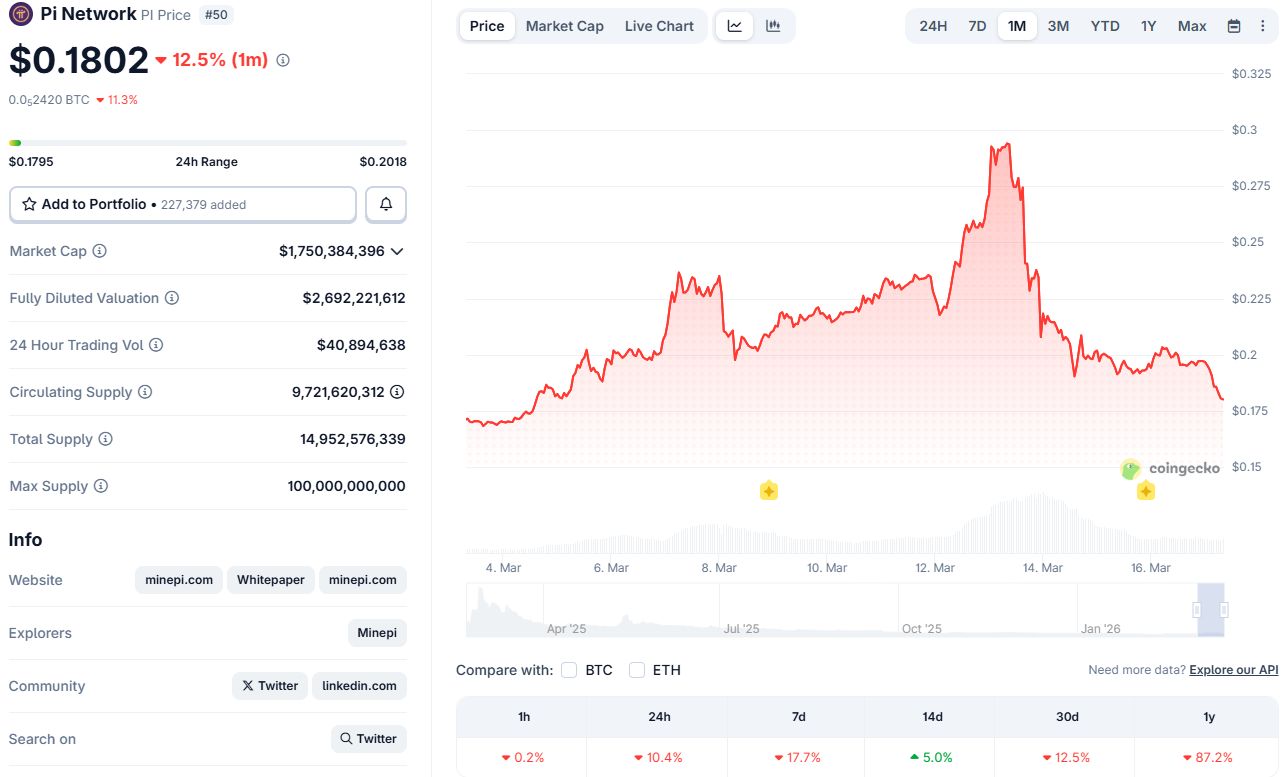Click the info icon beside Market Cap

pyautogui.click(x=100, y=251)
